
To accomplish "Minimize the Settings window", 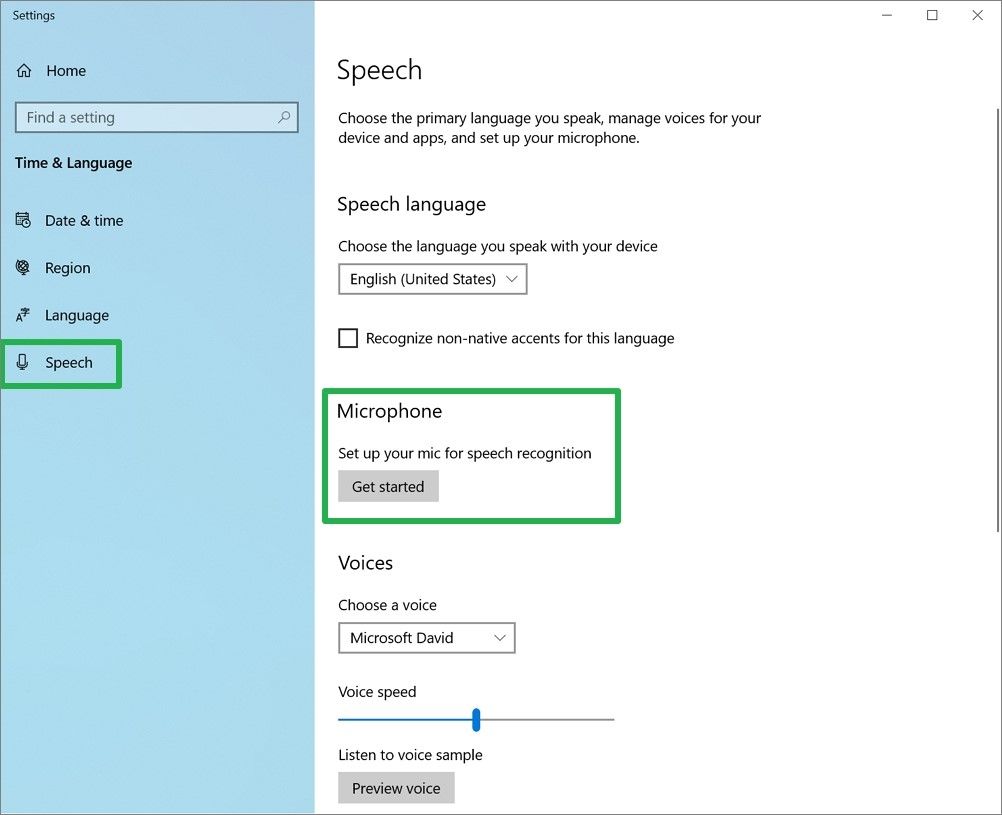I will pos(887,15).
